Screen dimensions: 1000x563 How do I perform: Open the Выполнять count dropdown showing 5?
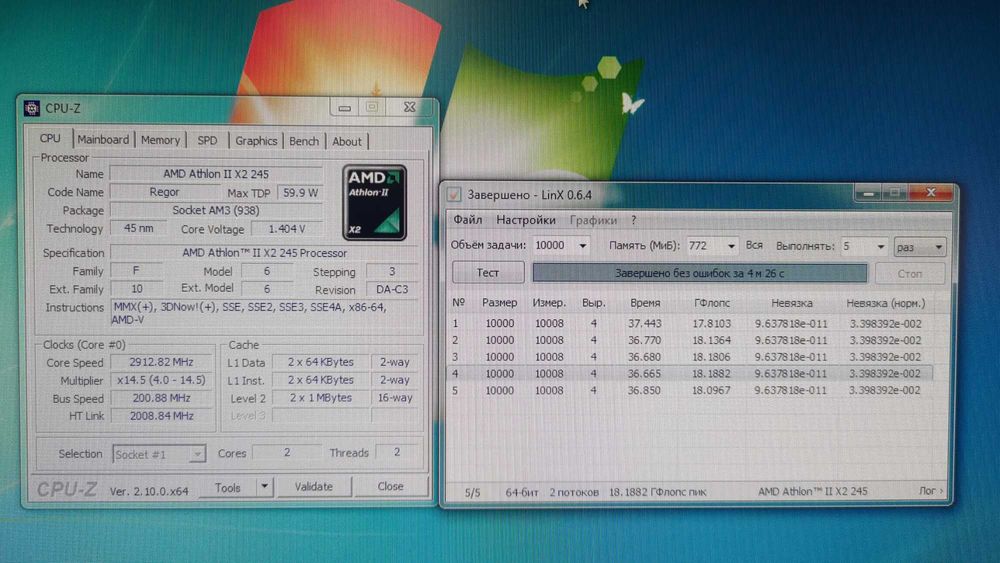coord(864,246)
